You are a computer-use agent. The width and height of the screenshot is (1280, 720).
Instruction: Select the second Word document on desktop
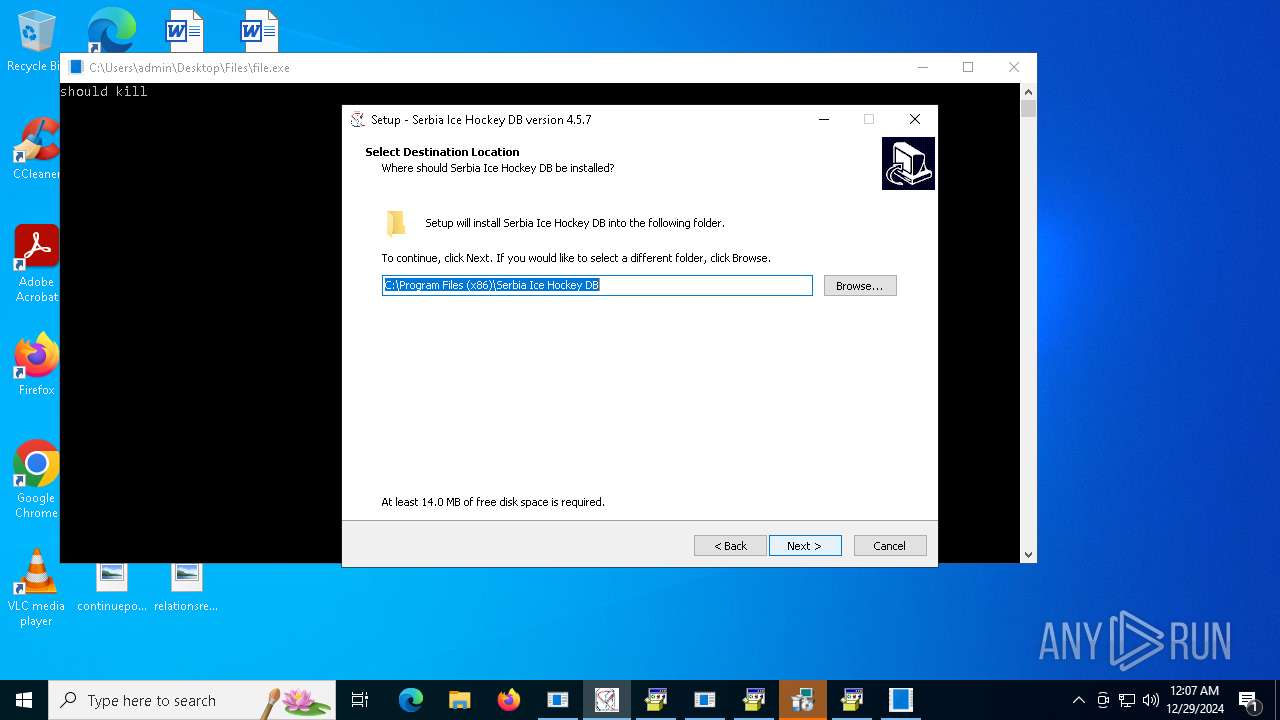click(x=259, y=30)
